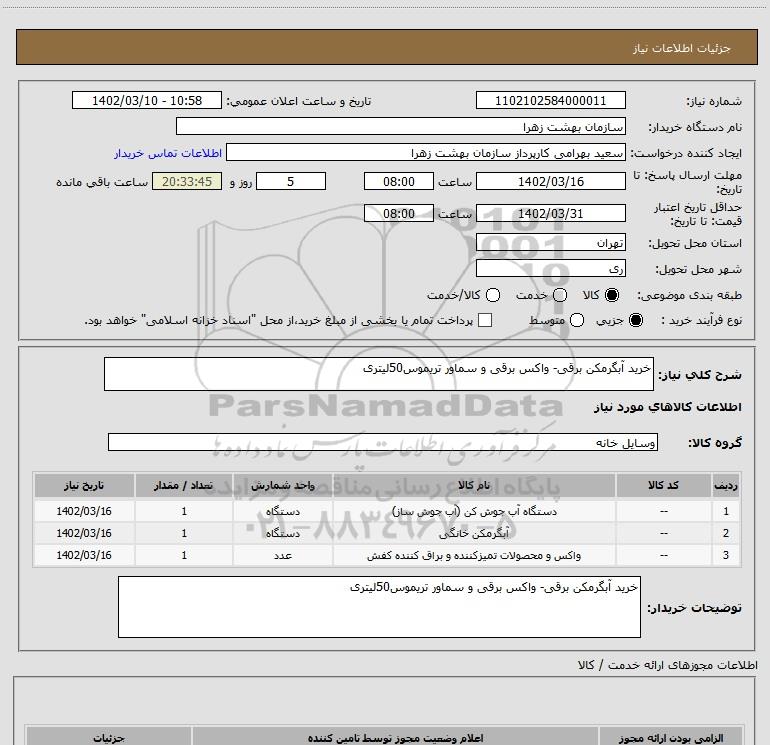Click the response deadline time 08:00 field
Image resolution: width=770 pixels, height=745 pixels.
tap(399, 181)
